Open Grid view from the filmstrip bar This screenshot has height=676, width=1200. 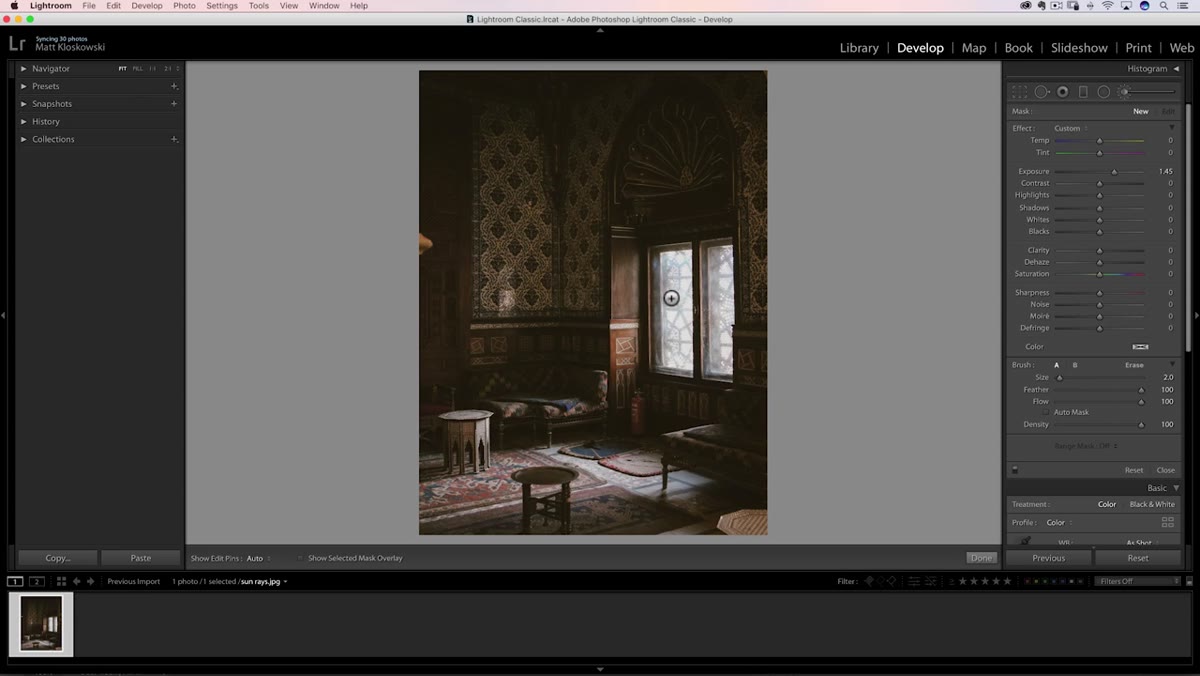click(x=61, y=581)
